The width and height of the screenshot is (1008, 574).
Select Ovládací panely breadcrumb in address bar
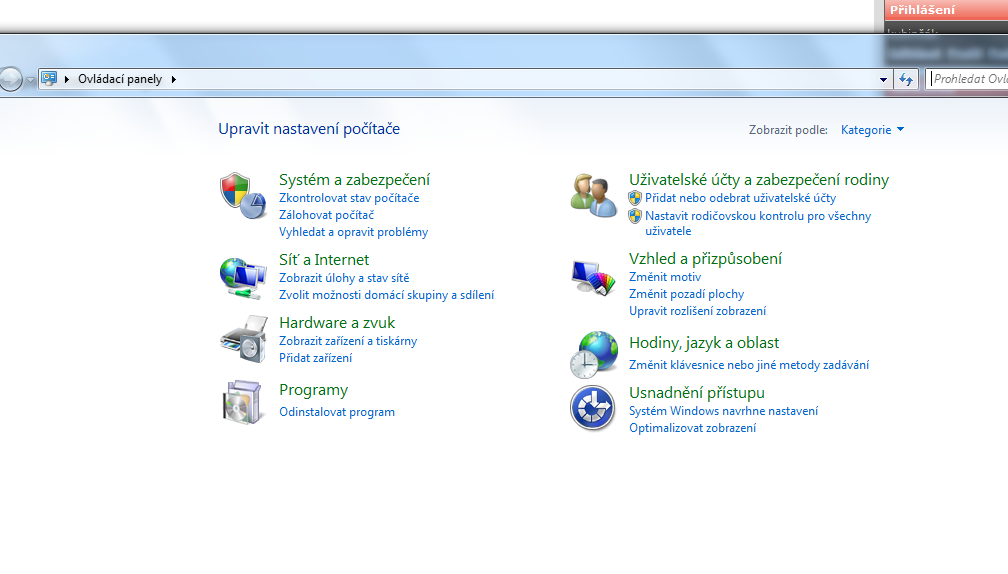click(x=120, y=79)
